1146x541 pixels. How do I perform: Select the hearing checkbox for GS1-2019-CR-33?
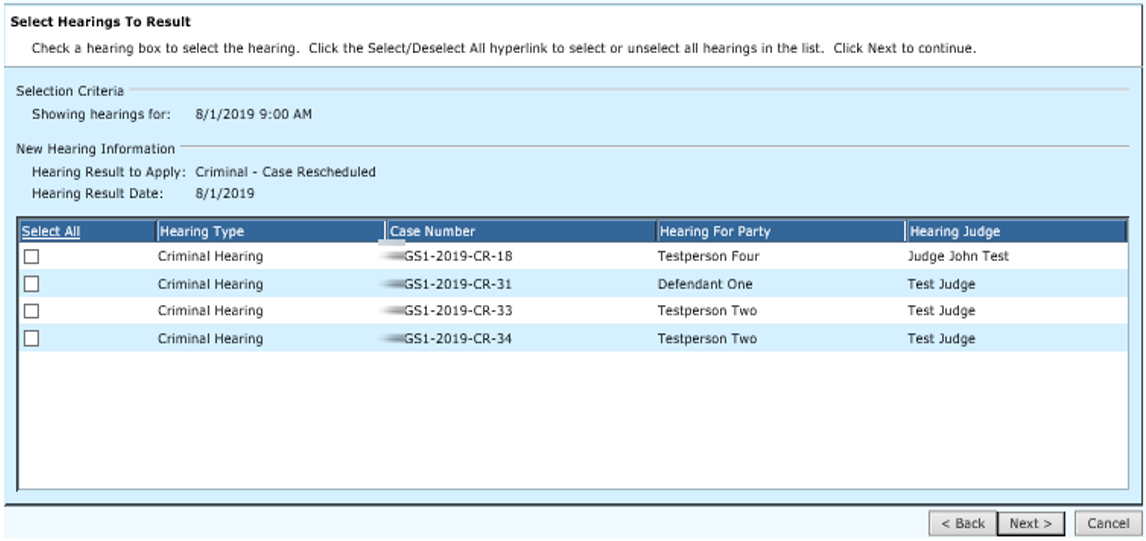[32, 311]
